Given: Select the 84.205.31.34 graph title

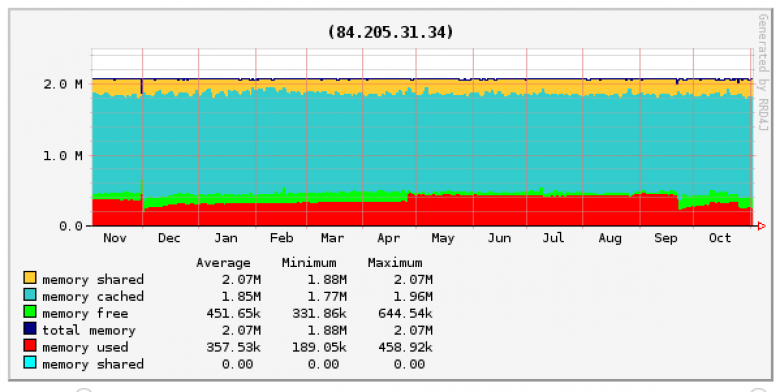Looking at the screenshot, I should click(x=390, y=32).
